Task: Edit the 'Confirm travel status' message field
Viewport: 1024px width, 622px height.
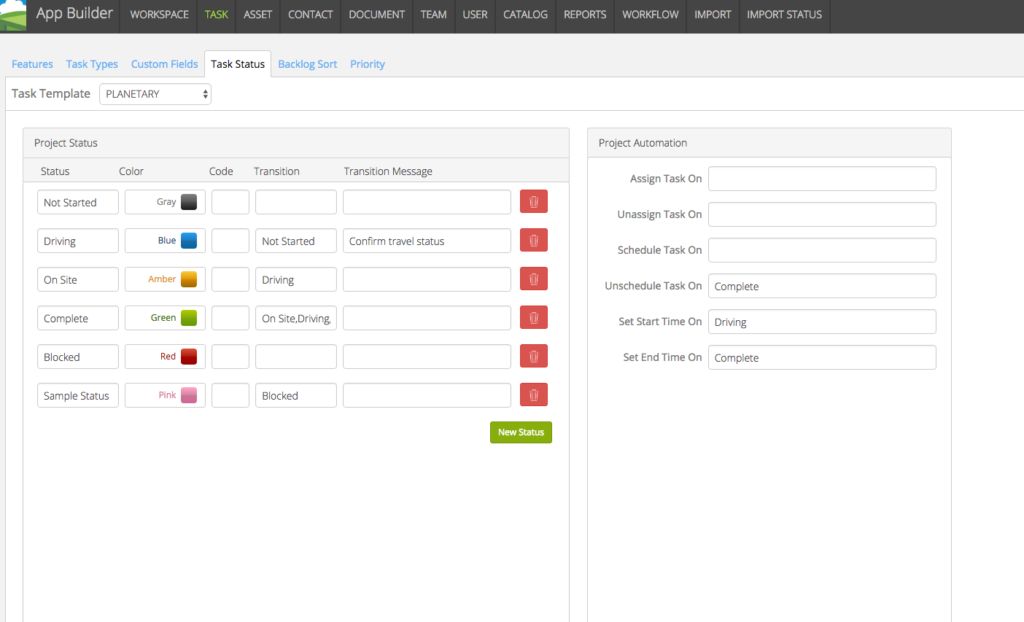Action: point(427,240)
